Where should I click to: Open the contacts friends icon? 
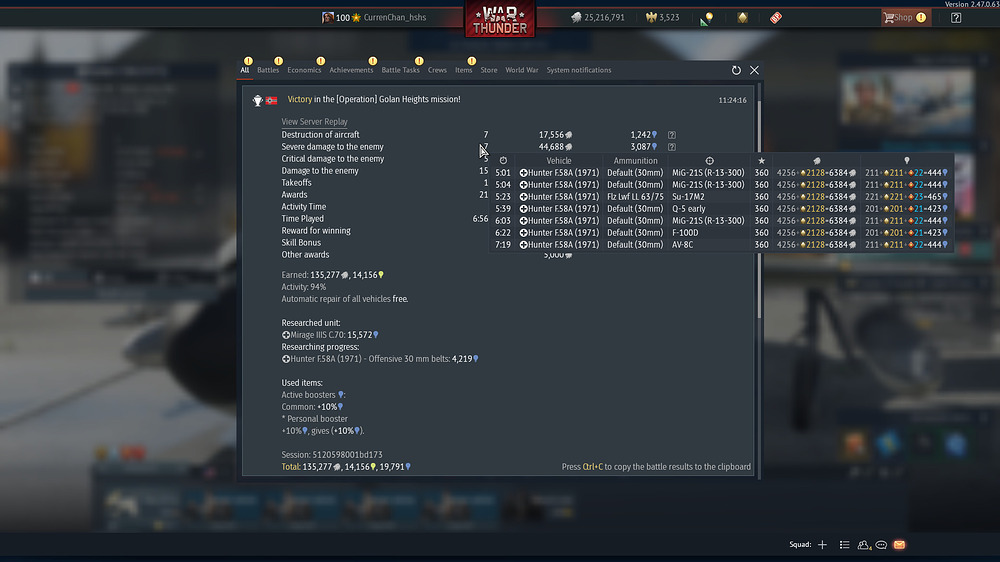tap(864, 545)
